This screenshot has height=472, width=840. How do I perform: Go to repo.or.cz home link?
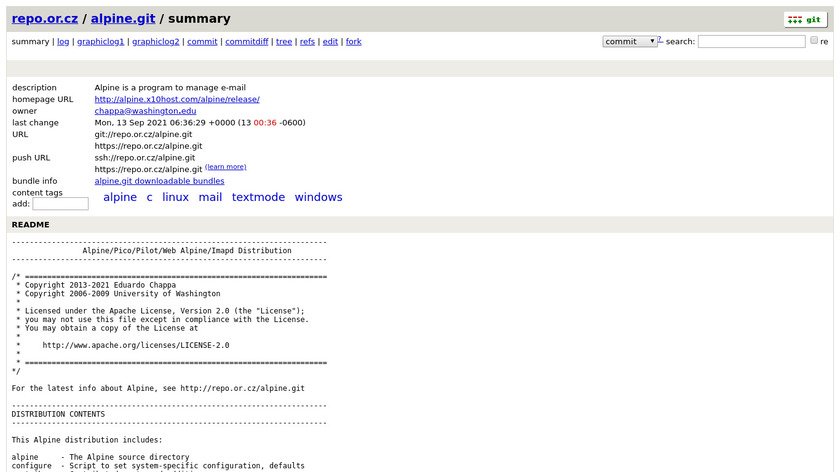pyautogui.click(x=45, y=18)
